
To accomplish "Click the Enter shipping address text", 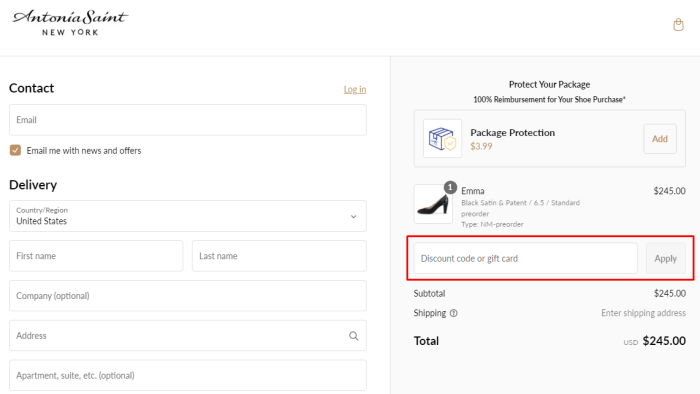I will point(643,313).
